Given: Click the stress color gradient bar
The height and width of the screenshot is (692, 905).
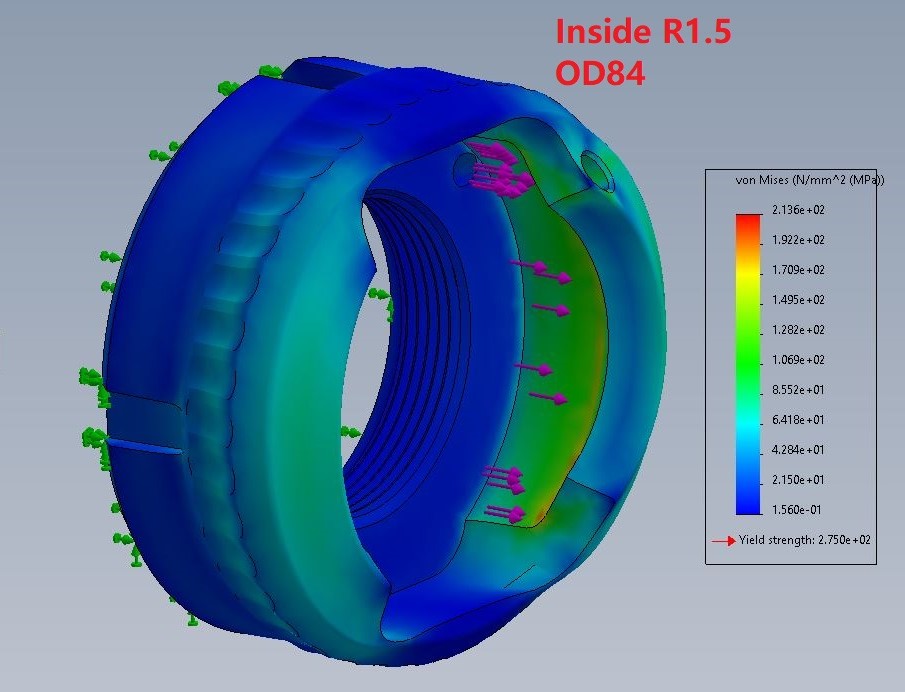Looking at the screenshot, I should pyautogui.click(x=748, y=364).
